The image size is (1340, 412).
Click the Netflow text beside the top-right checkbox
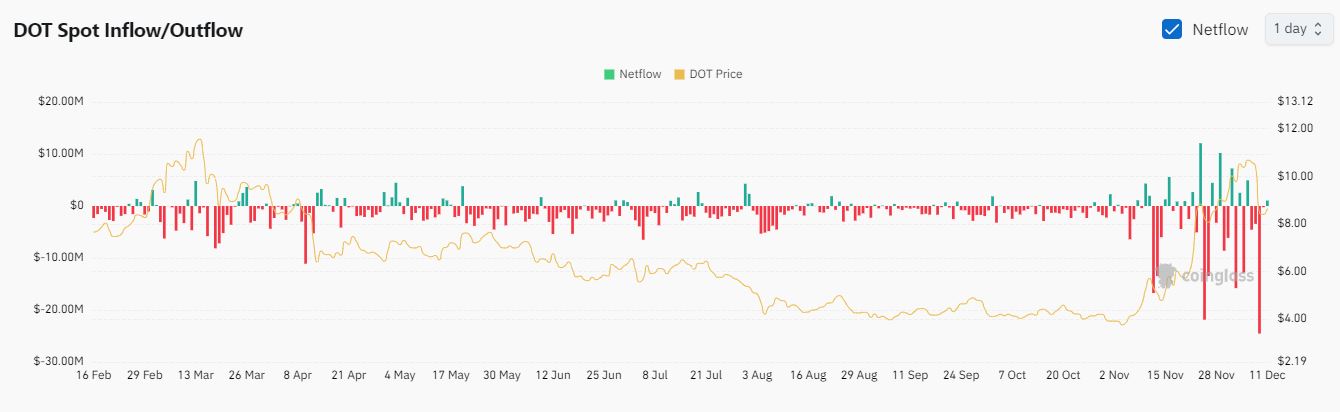pyautogui.click(x=1220, y=29)
